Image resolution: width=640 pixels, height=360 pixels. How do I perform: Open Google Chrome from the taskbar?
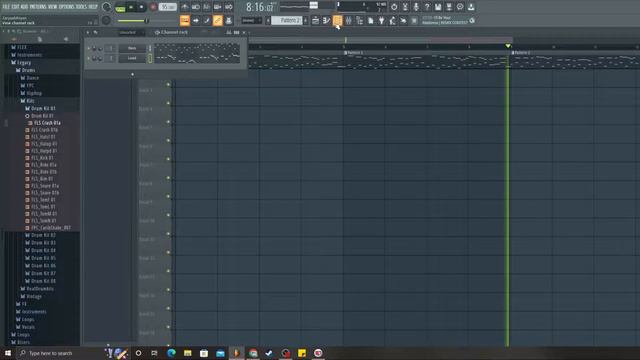(x=253, y=353)
